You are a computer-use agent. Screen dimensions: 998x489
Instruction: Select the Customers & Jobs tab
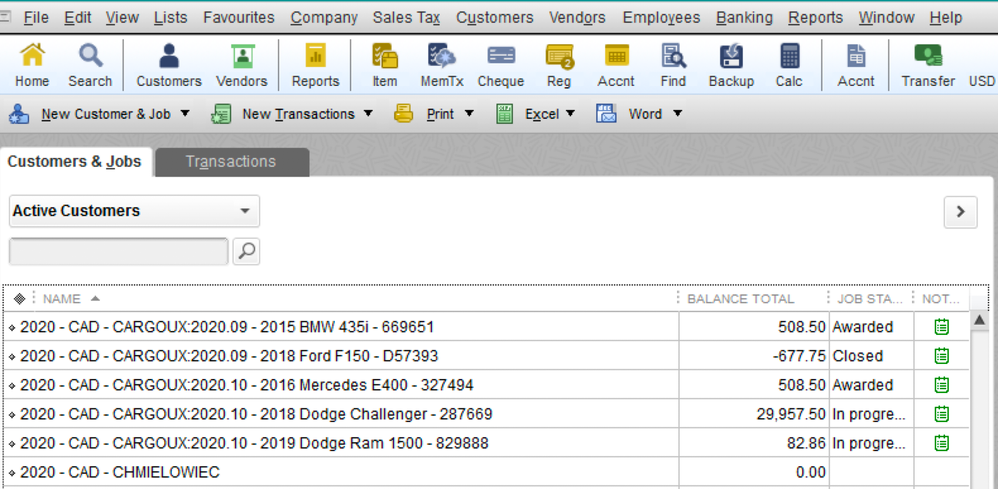tap(76, 162)
